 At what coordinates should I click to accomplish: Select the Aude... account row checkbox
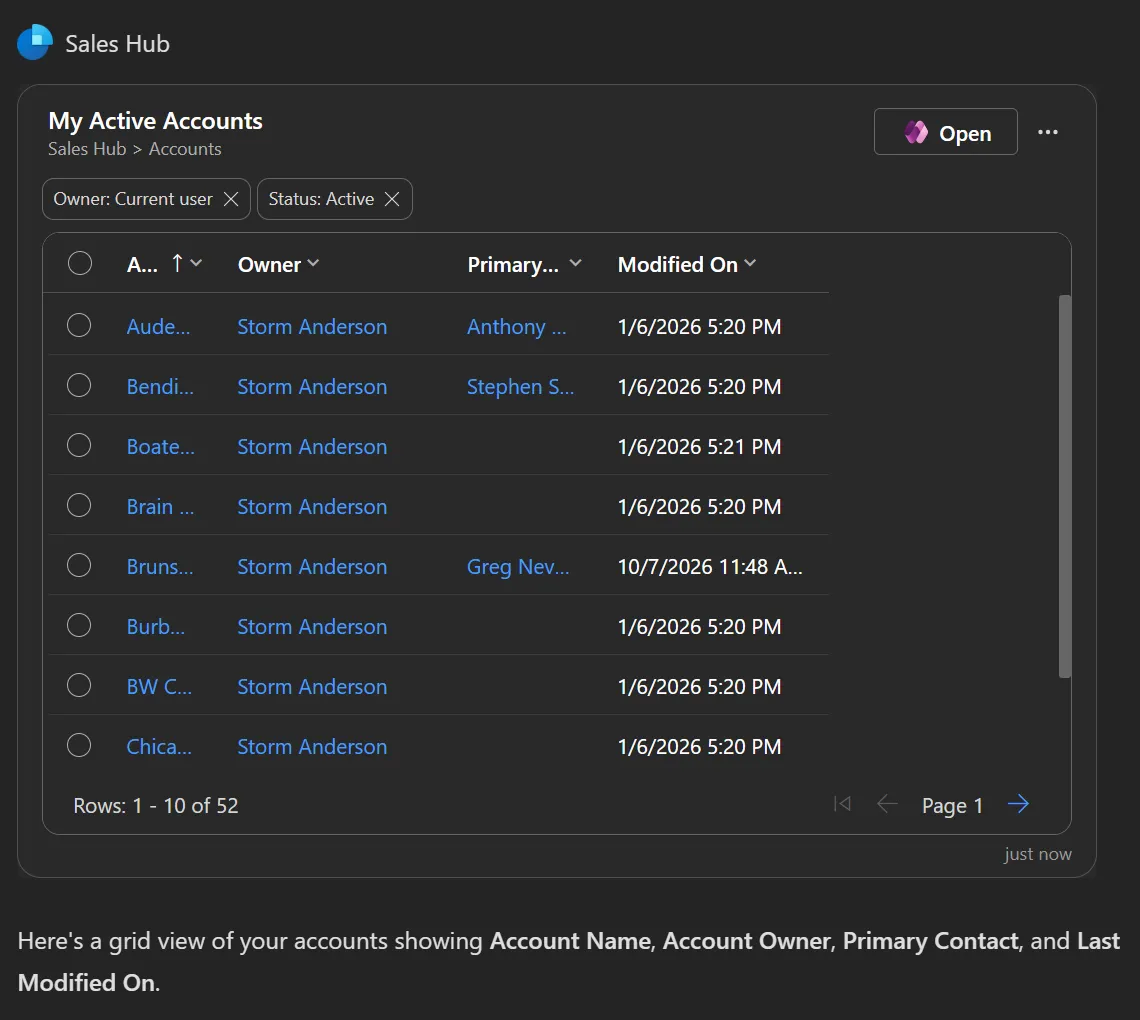tap(79, 325)
